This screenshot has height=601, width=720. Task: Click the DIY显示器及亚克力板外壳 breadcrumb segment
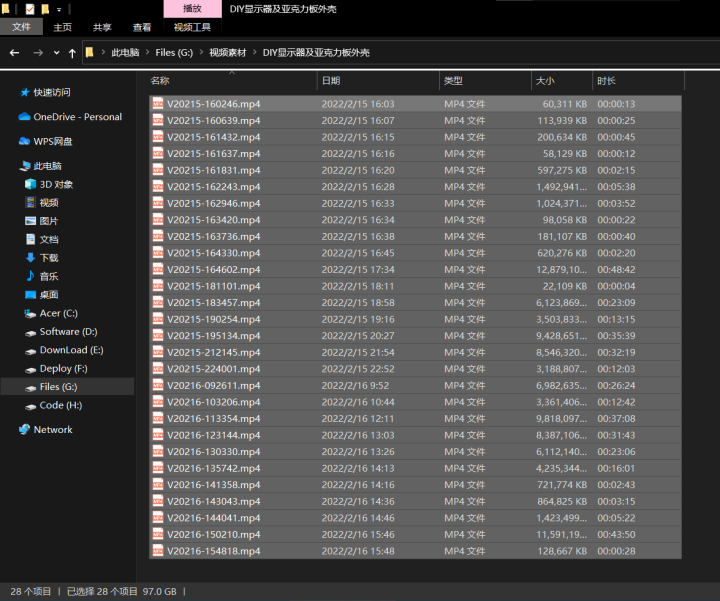(316, 53)
